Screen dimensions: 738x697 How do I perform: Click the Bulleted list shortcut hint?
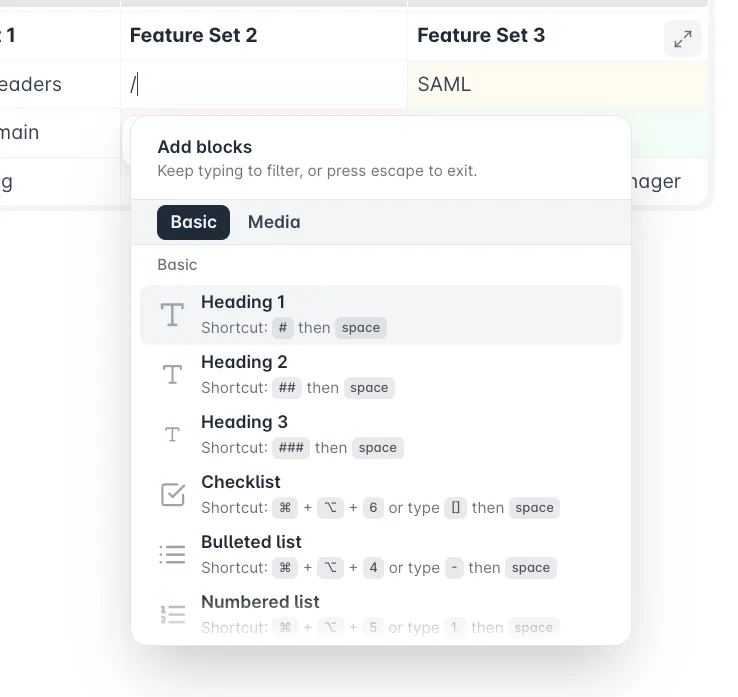coord(379,568)
